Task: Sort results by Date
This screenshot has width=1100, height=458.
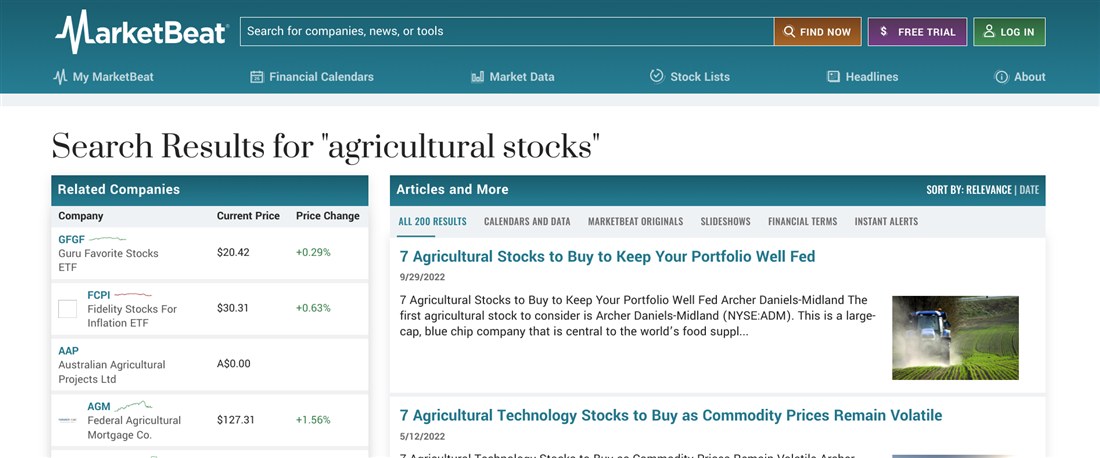Action: pyautogui.click(x=1029, y=190)
